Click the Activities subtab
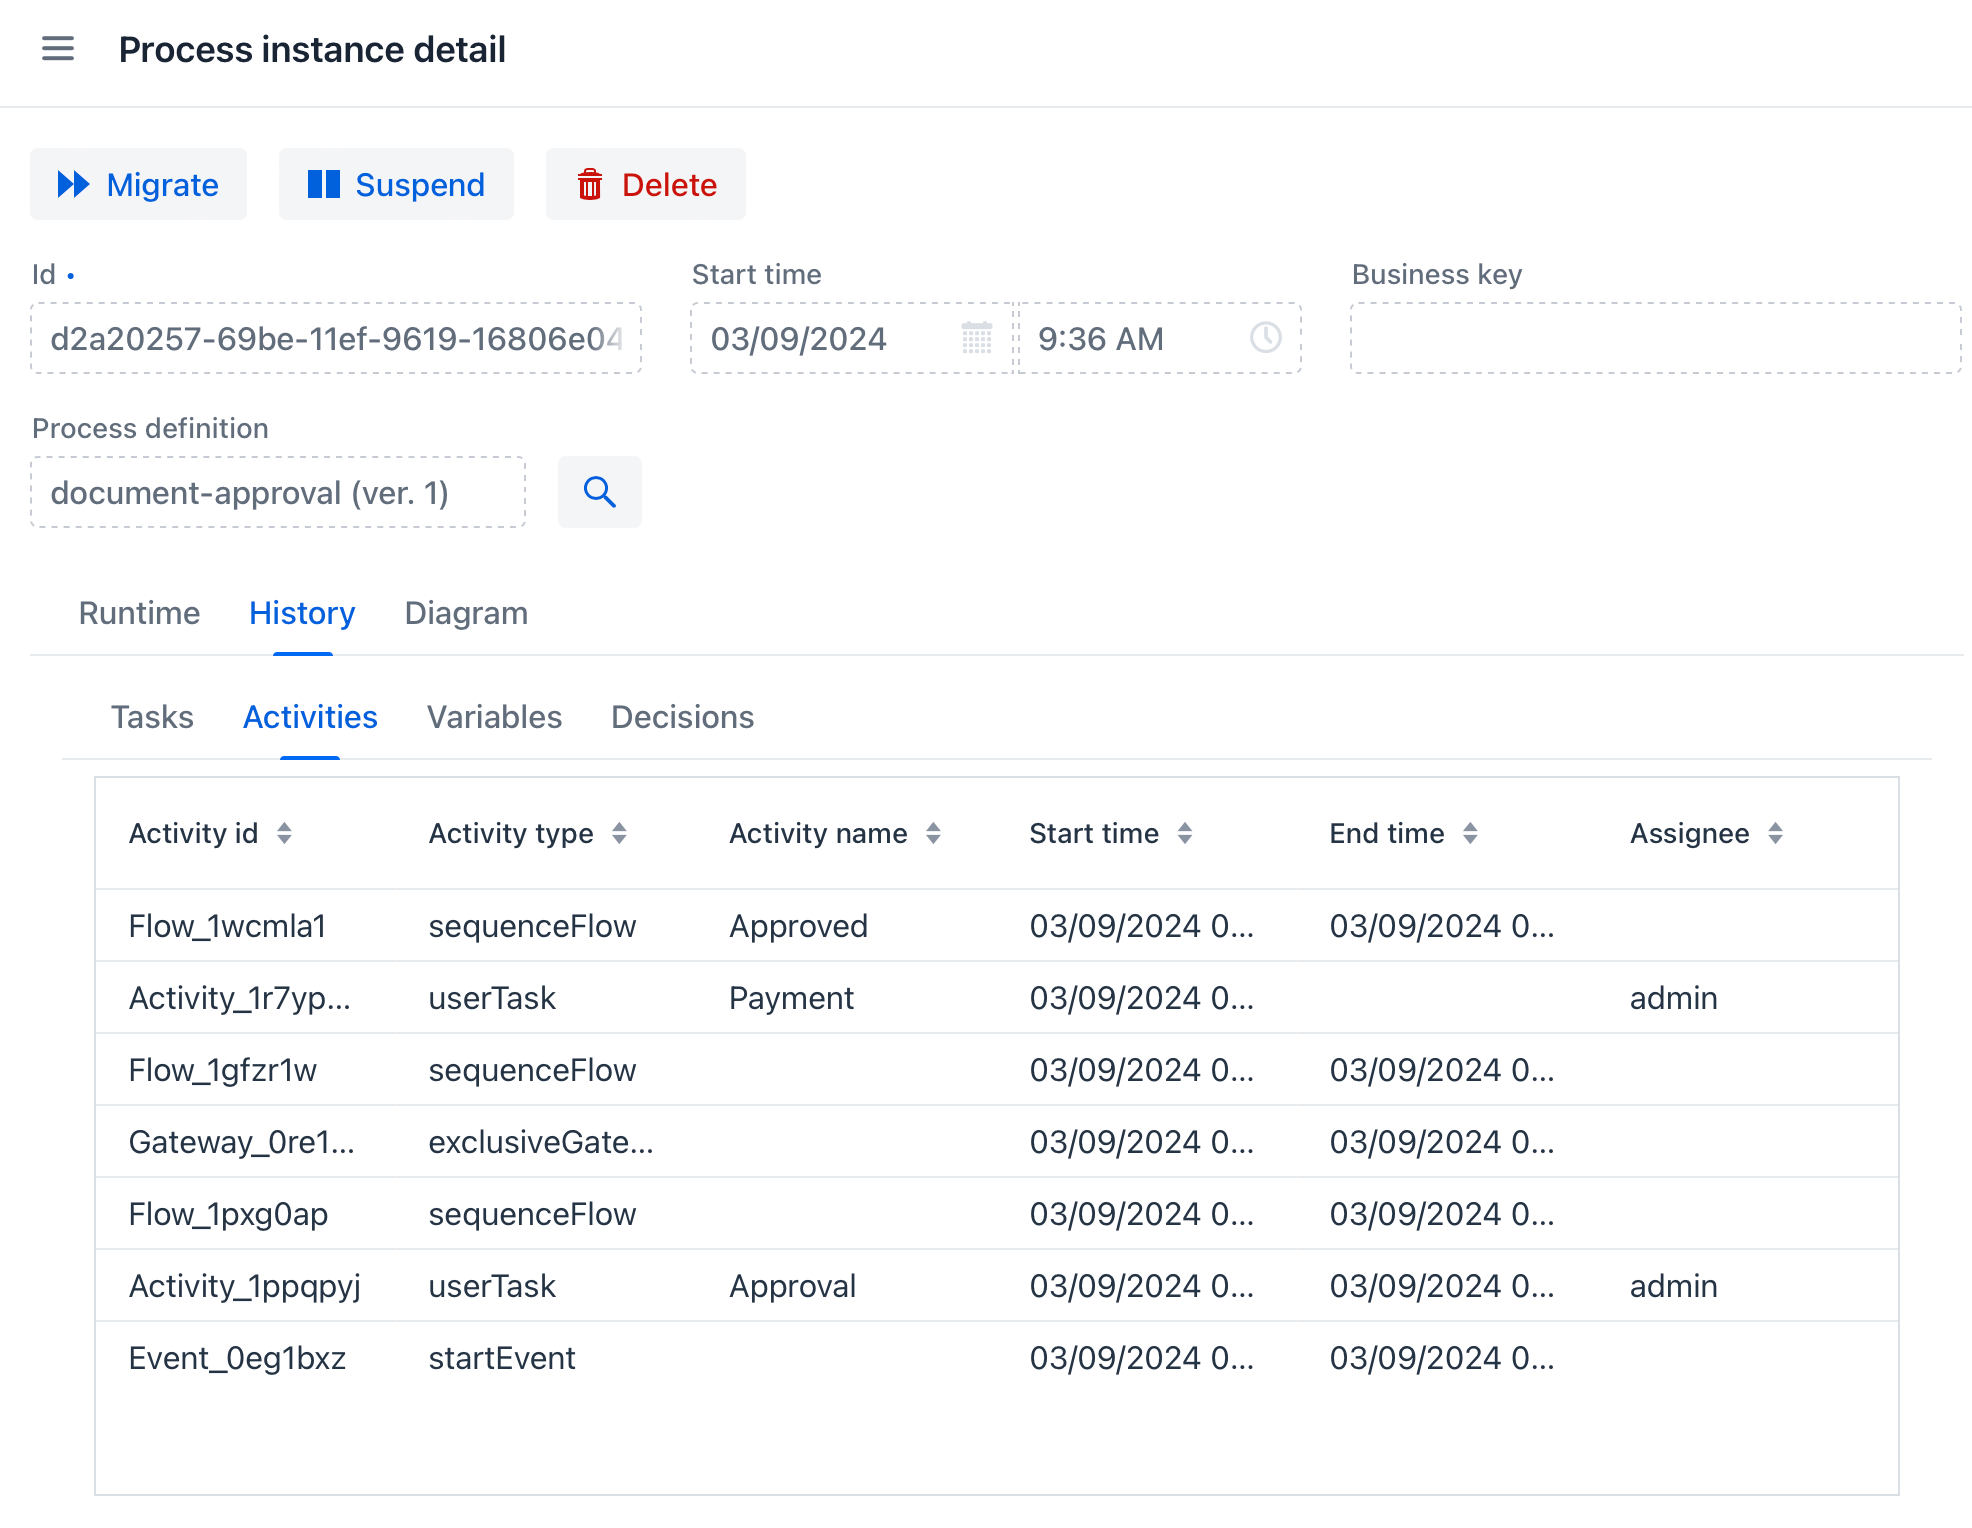The width and height of the screenshot is (1972, 1528). coord(311,715)
